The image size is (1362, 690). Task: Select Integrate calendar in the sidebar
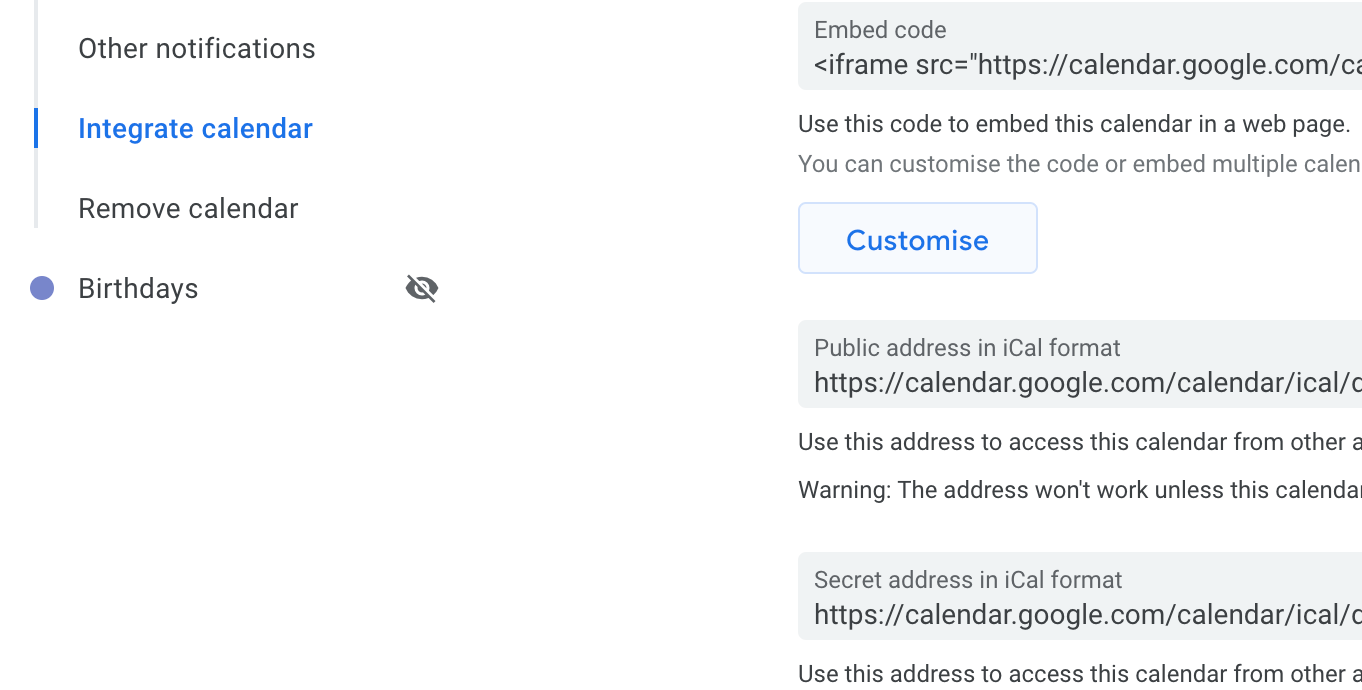pyautogui.click(x=195, y=128)
